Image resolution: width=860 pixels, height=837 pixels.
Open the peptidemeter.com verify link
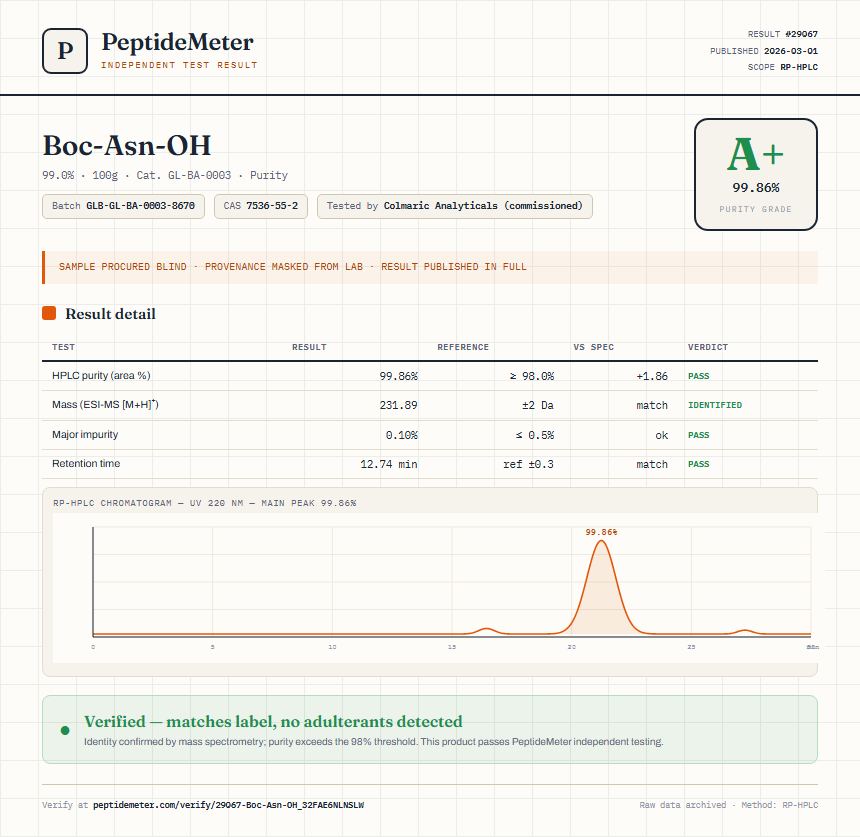(x=228, y=805)
